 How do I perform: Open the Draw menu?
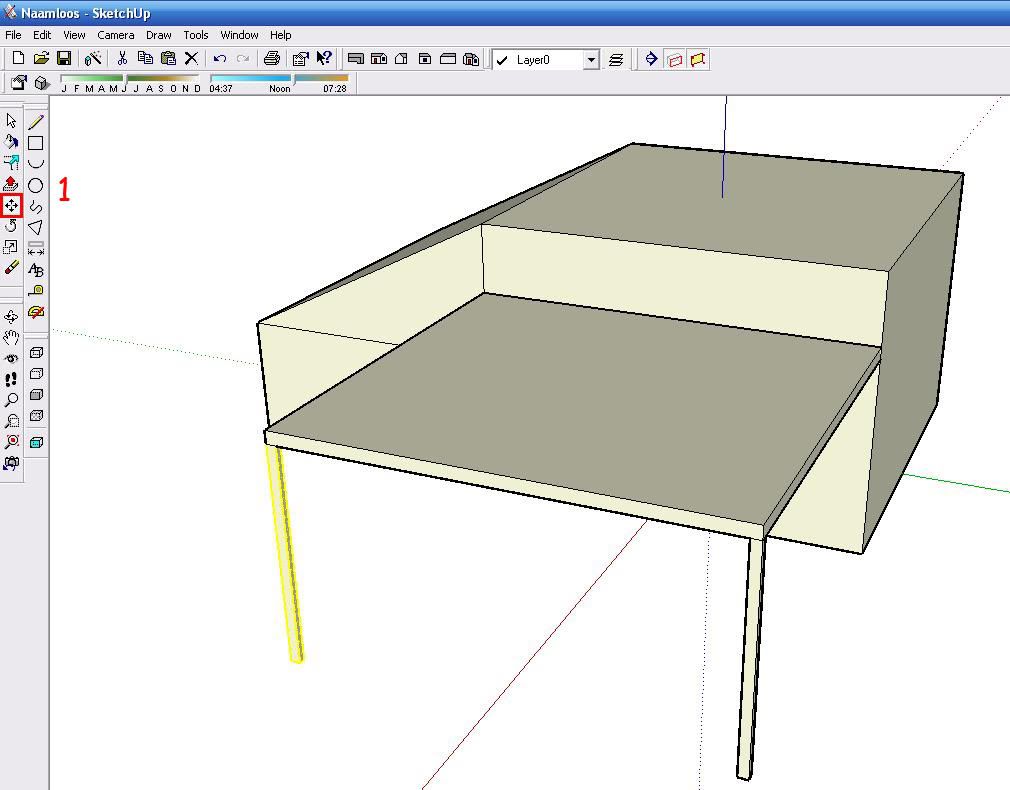point(158,35)
